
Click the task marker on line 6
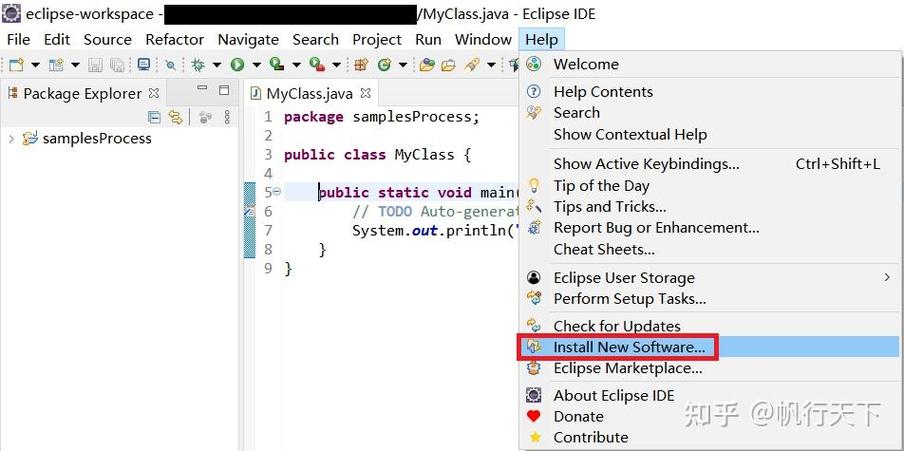[x=249, y=212]
